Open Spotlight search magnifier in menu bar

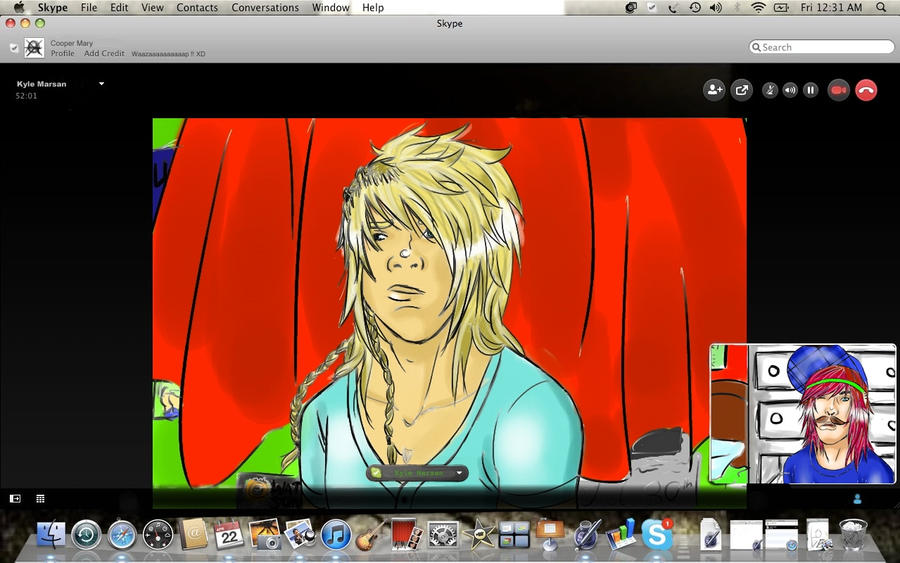(881, 7)
